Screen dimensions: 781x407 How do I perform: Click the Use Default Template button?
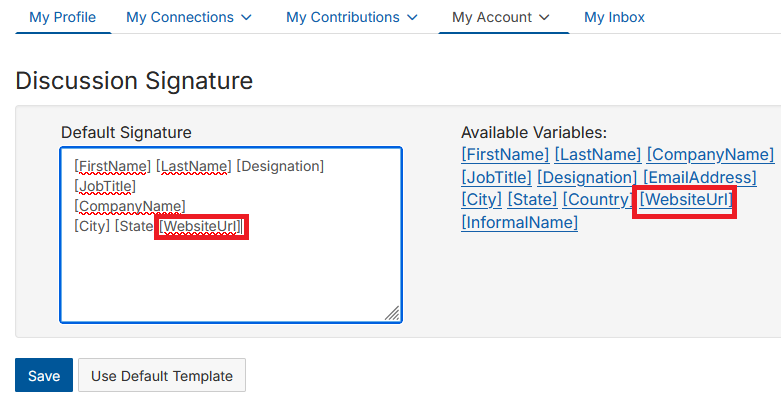[162, 376]
